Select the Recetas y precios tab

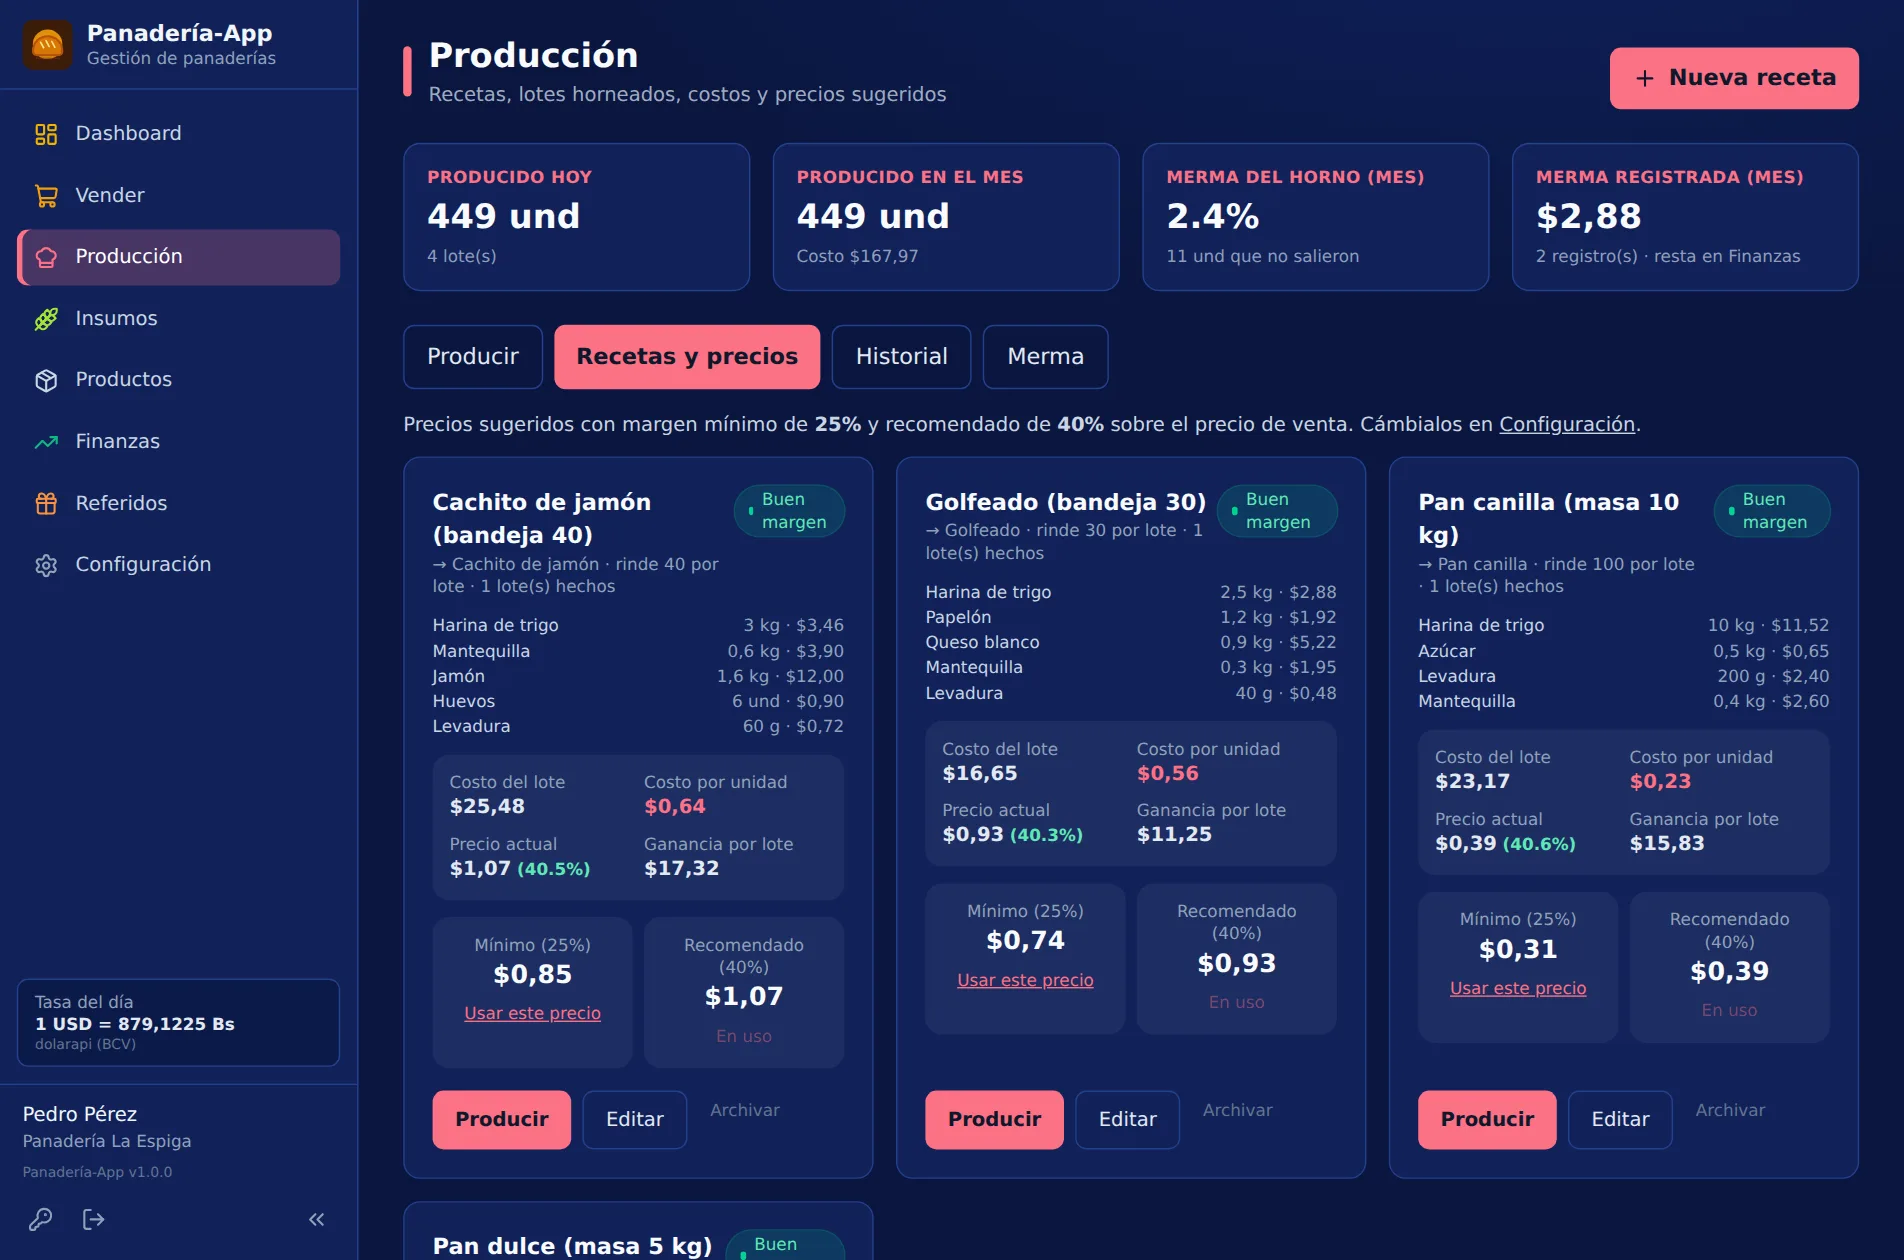[687, 357]
